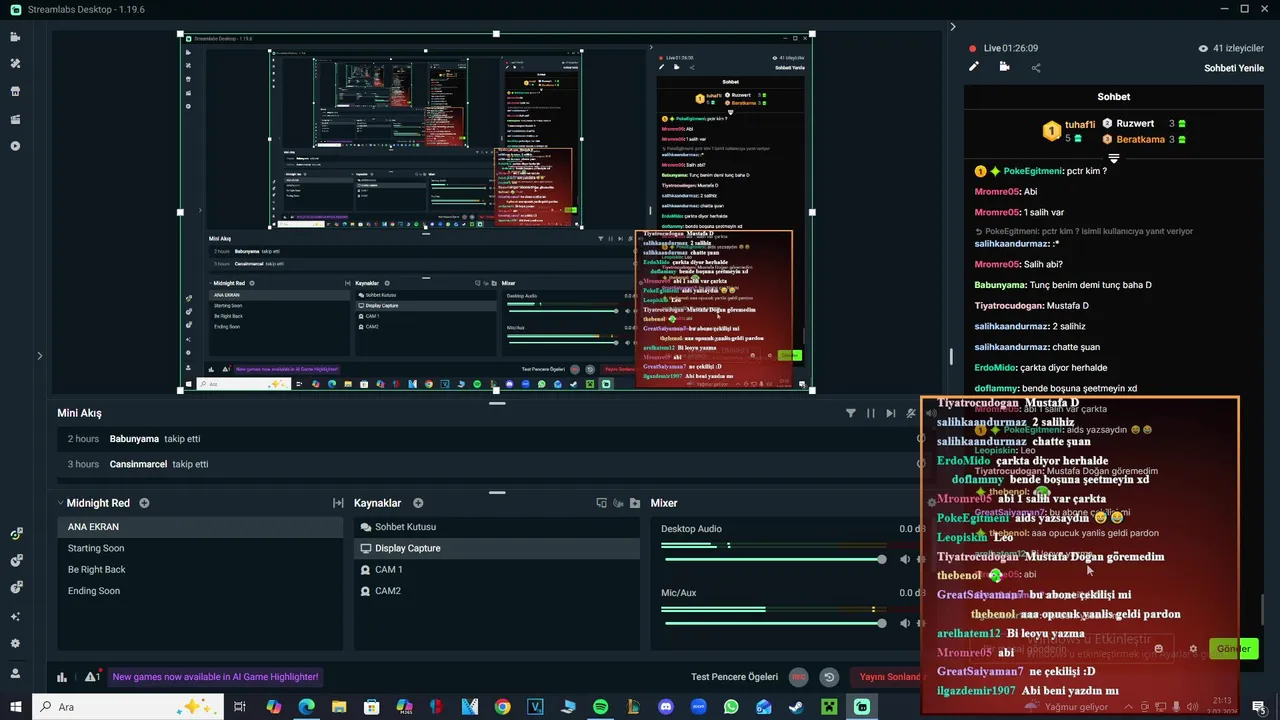Image resolution: width=1280 pixels, height=720 pixels.
Task: Skip the current alert in Mini Akış
Action: point(890,413)
